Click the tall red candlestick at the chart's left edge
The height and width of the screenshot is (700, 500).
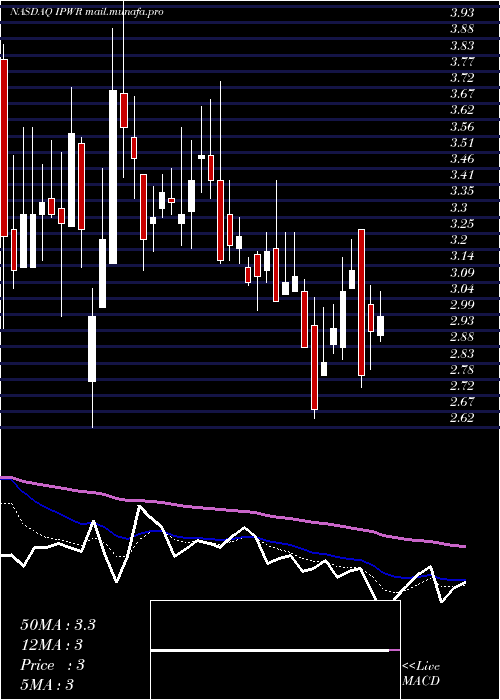[4, 148]
